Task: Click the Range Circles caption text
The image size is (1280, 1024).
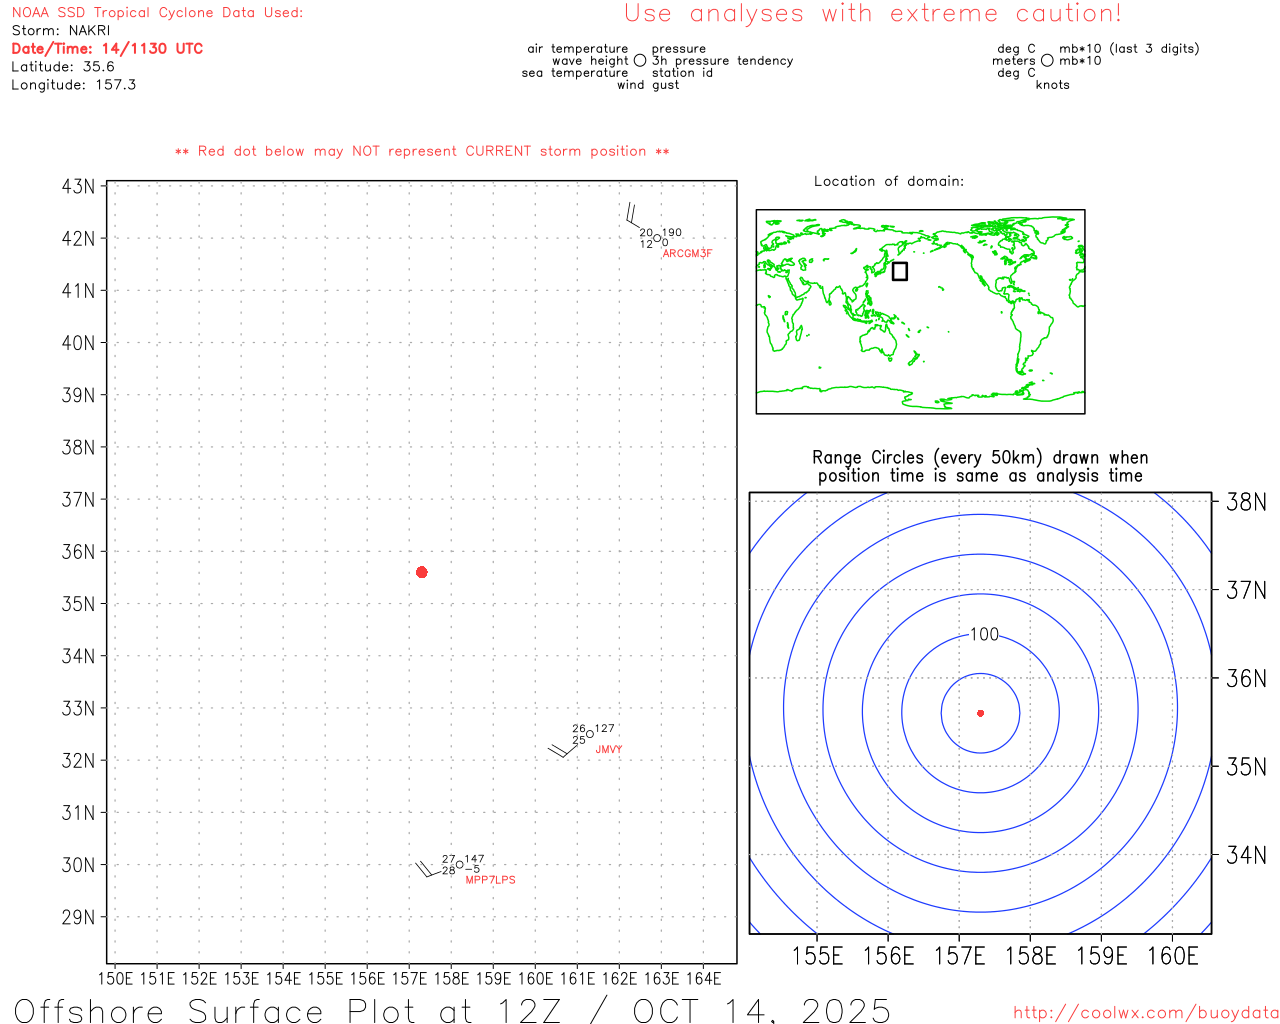Action: point(980,467)
